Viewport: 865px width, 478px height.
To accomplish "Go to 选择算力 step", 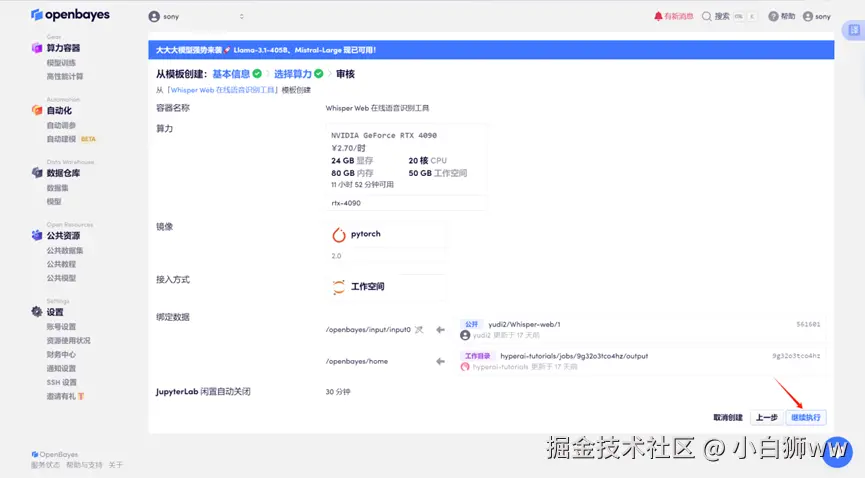I will pos(293,74).
